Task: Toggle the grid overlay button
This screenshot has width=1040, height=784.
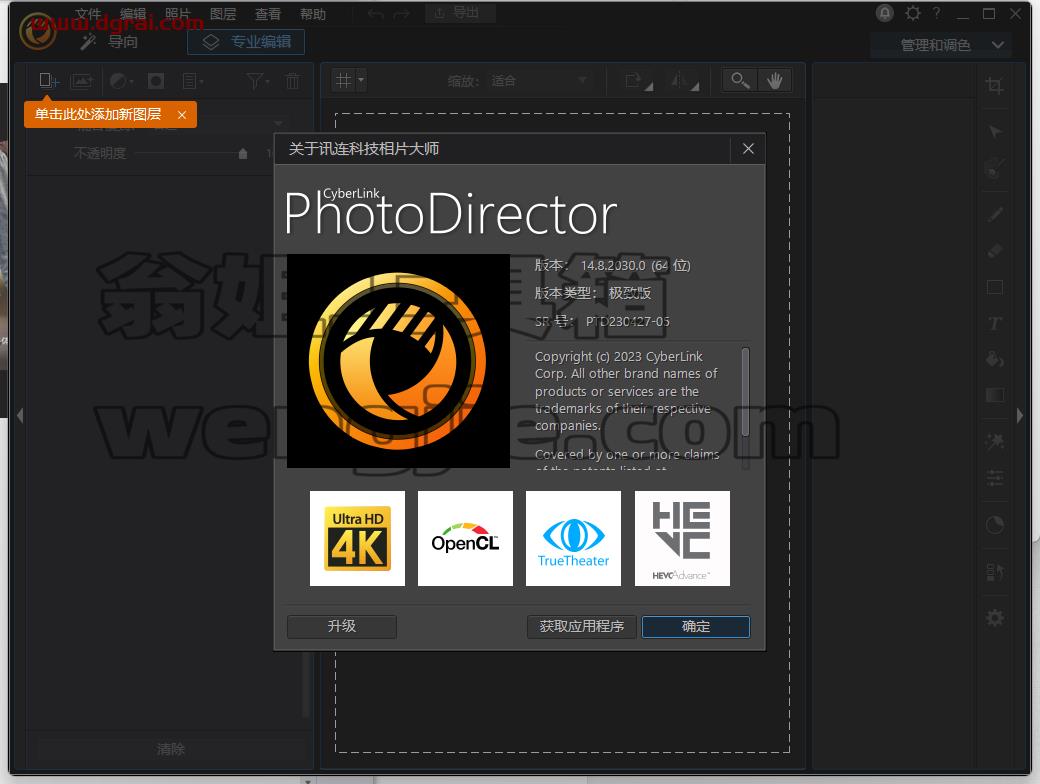Action: pyautogui.click(x=344, y=81)
